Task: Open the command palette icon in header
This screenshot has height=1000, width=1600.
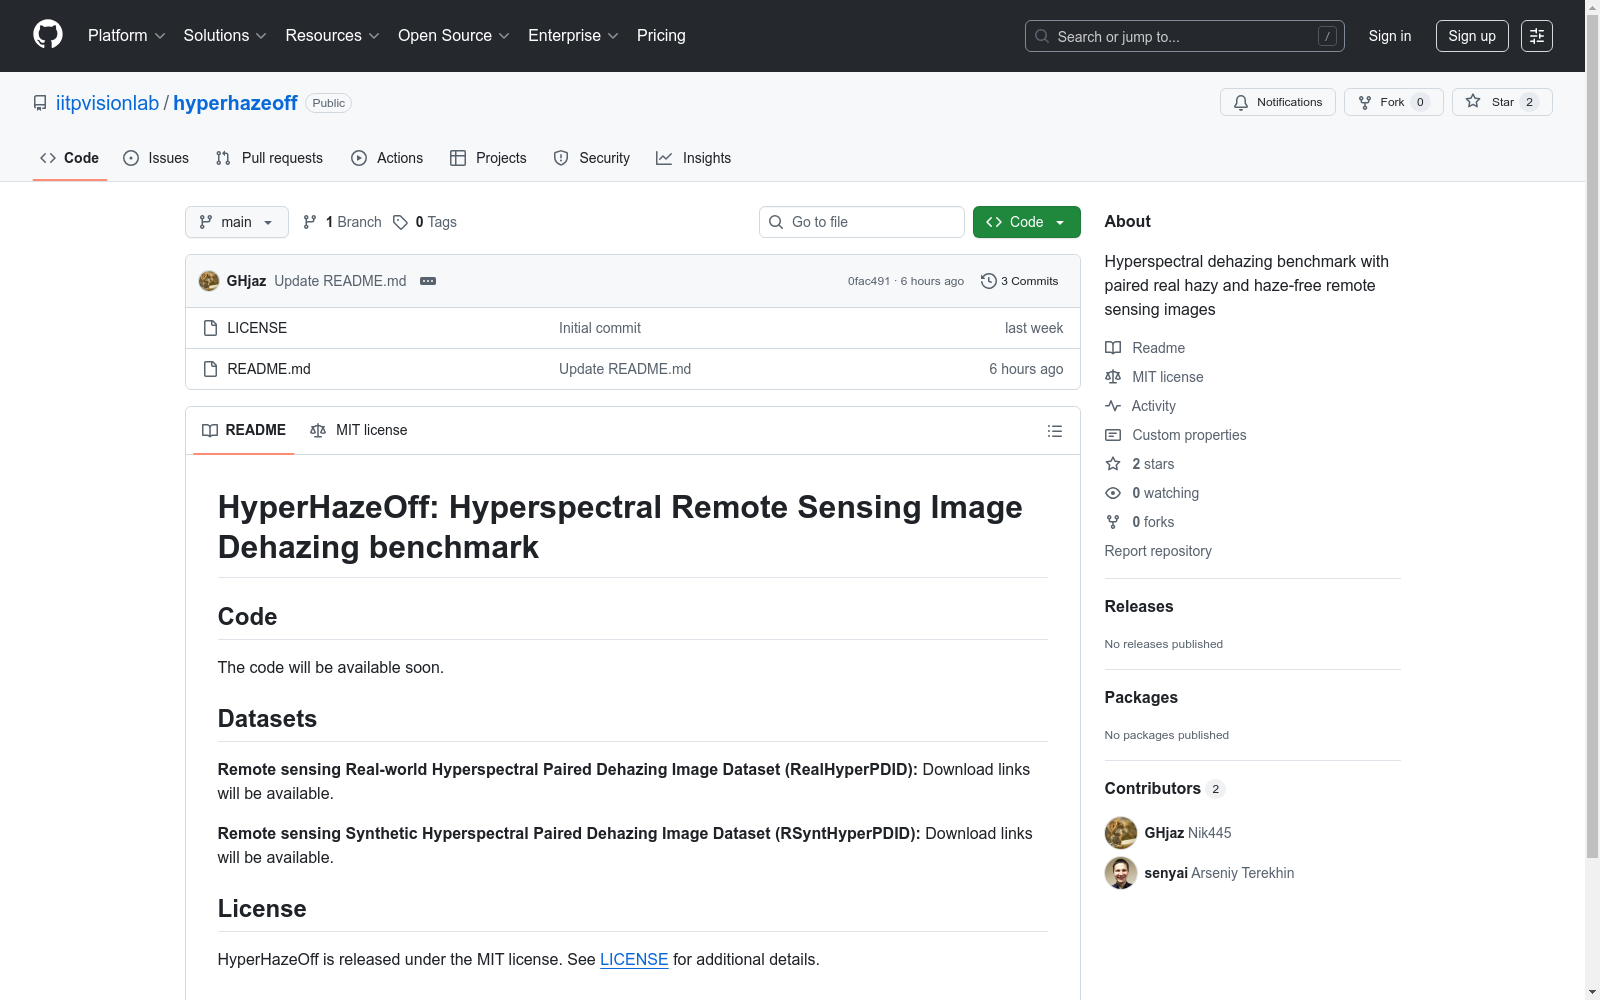Action: pos(1537,36)
